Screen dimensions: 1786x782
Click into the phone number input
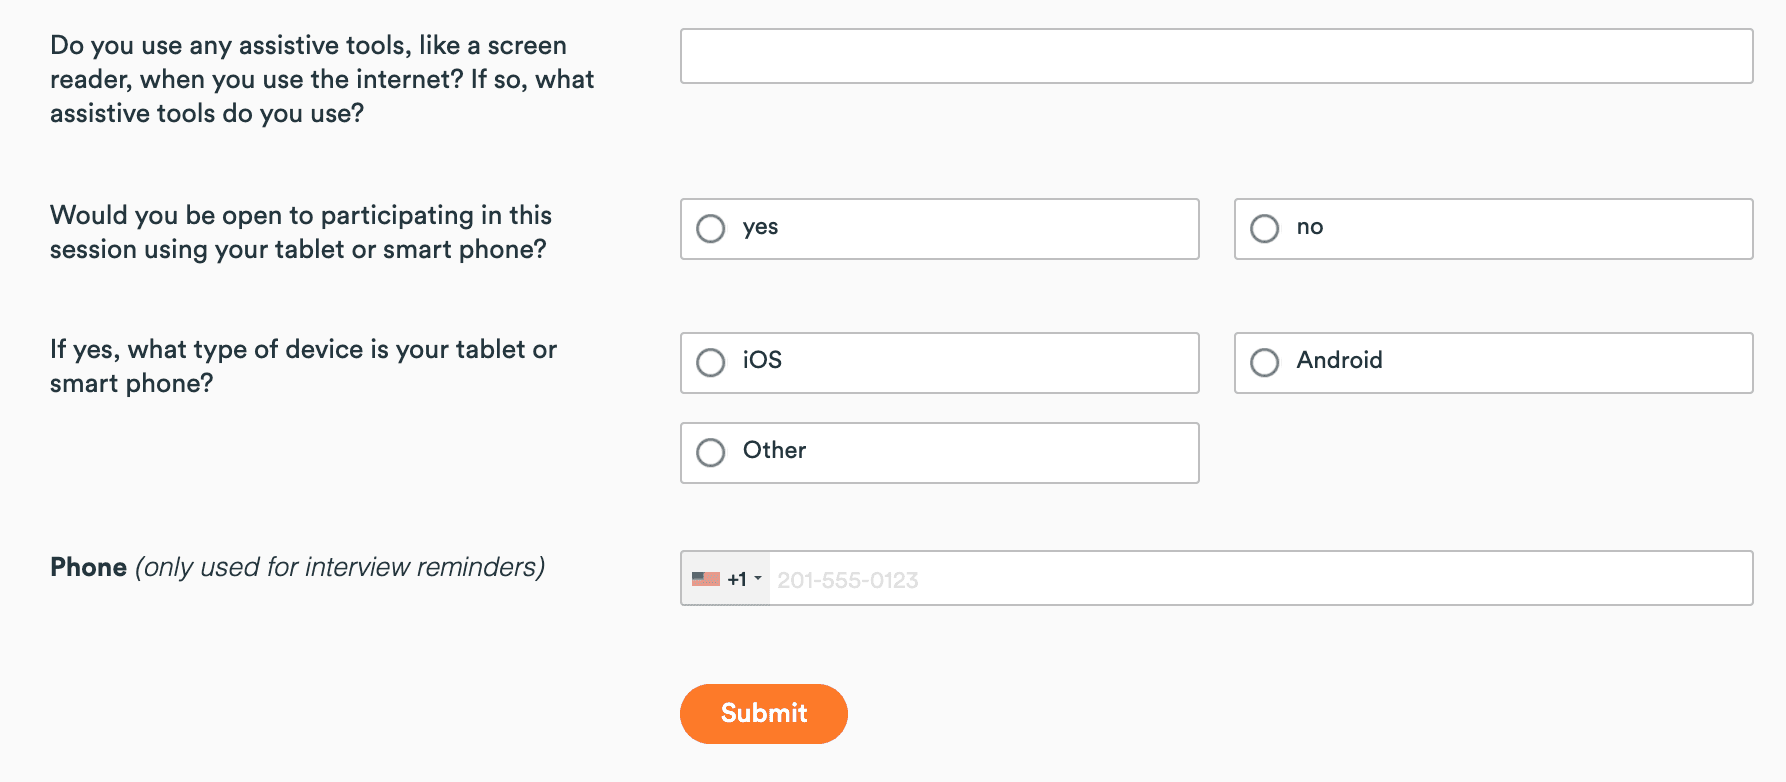coord(1260,579)
